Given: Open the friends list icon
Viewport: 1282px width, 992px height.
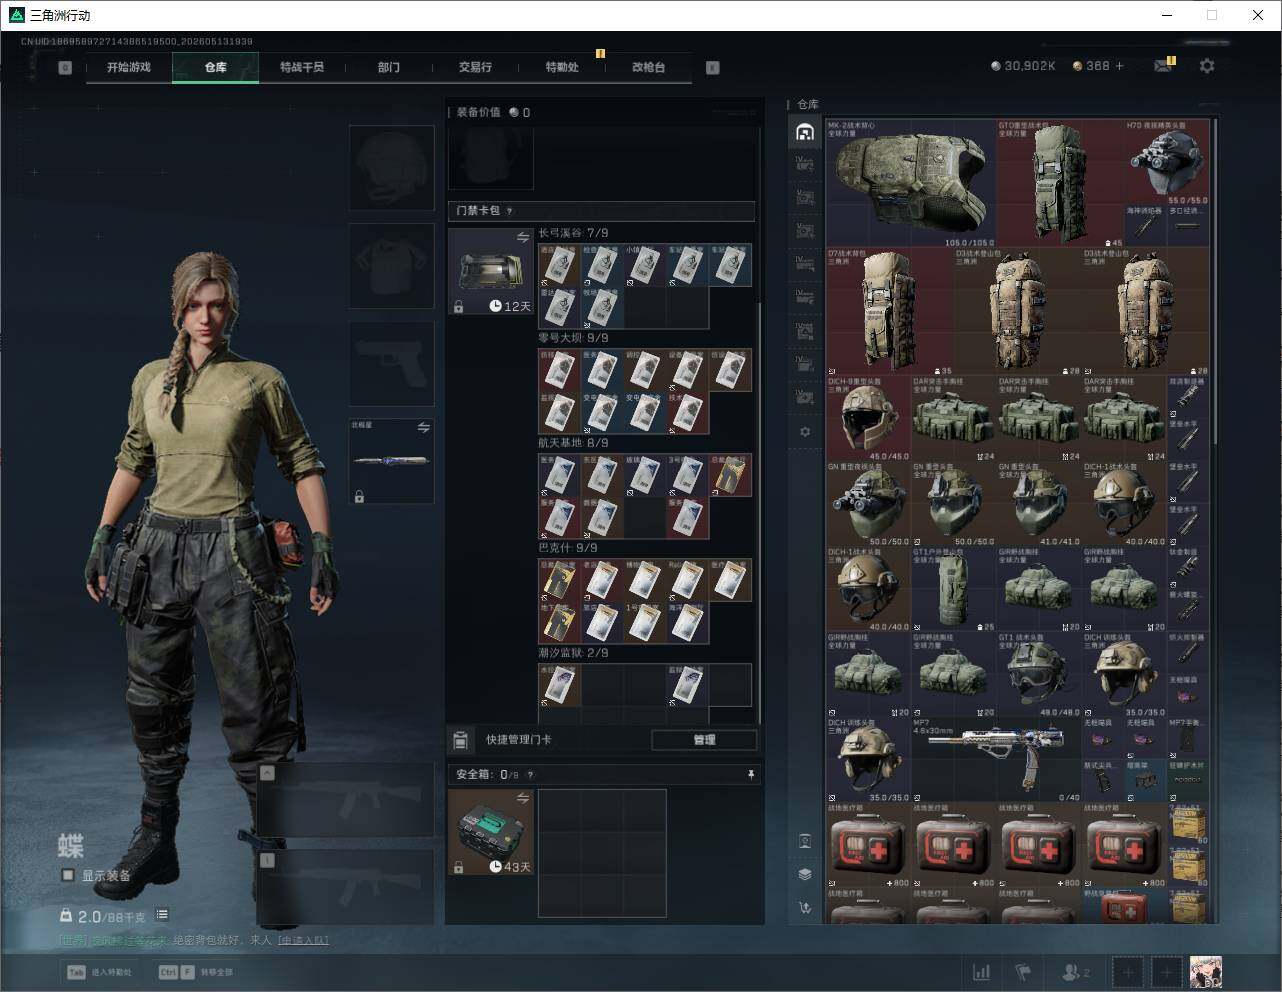Looking at the screenshot, I should point(1076,972).
